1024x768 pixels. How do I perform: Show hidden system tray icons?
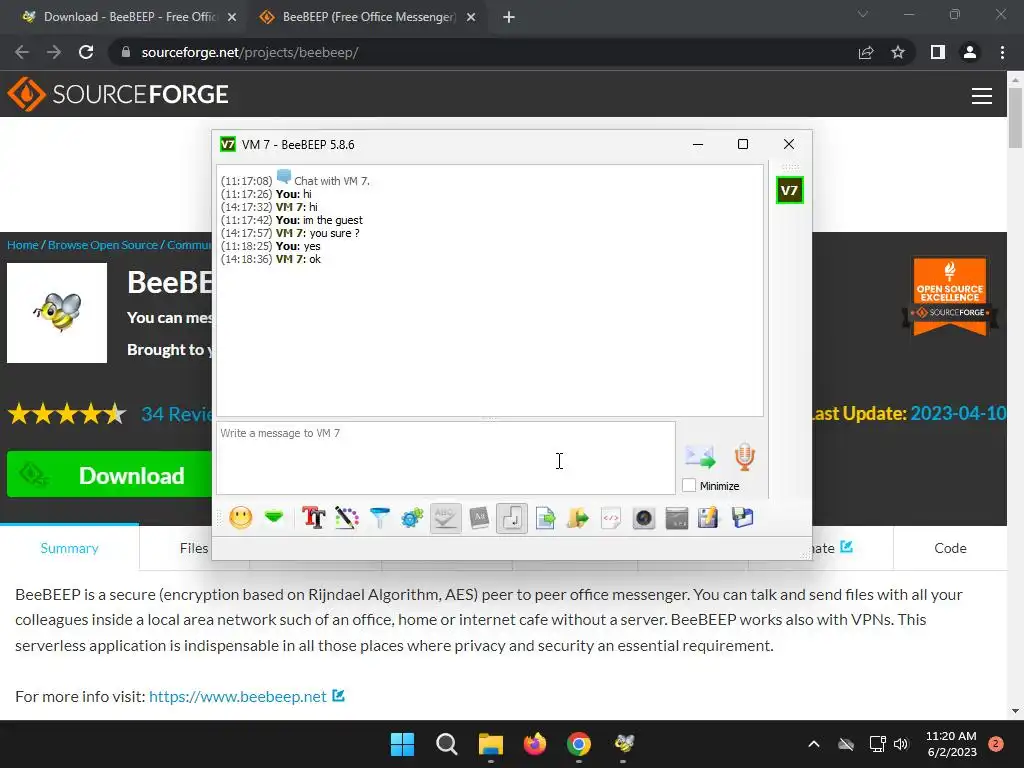pyautogui.click(x=814, y=744)
